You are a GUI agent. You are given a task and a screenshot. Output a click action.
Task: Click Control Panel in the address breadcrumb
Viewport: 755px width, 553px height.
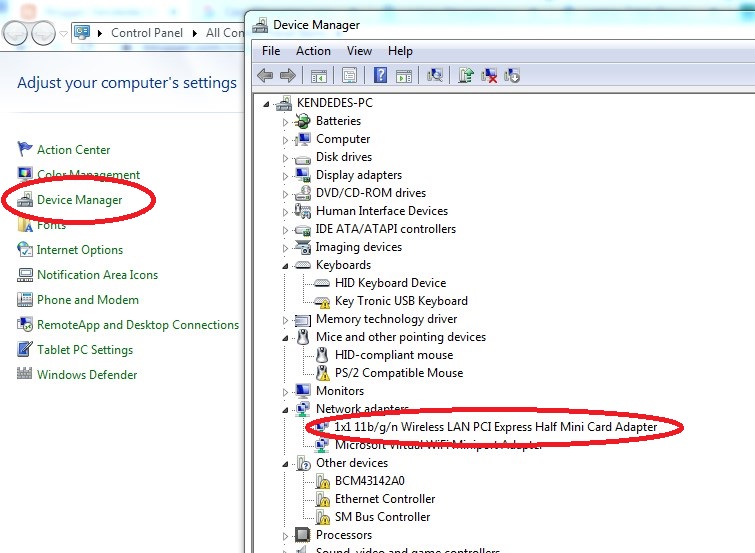(x=147, y=33)
